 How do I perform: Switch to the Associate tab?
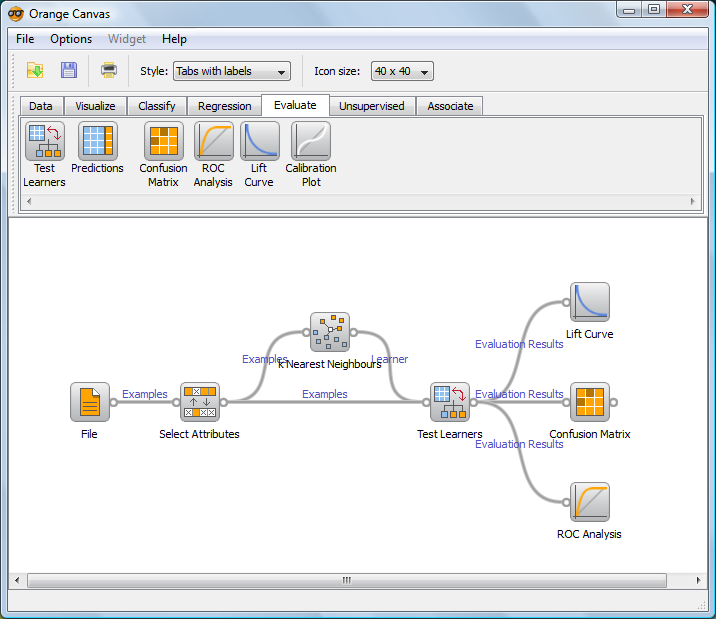click(450, 106)
